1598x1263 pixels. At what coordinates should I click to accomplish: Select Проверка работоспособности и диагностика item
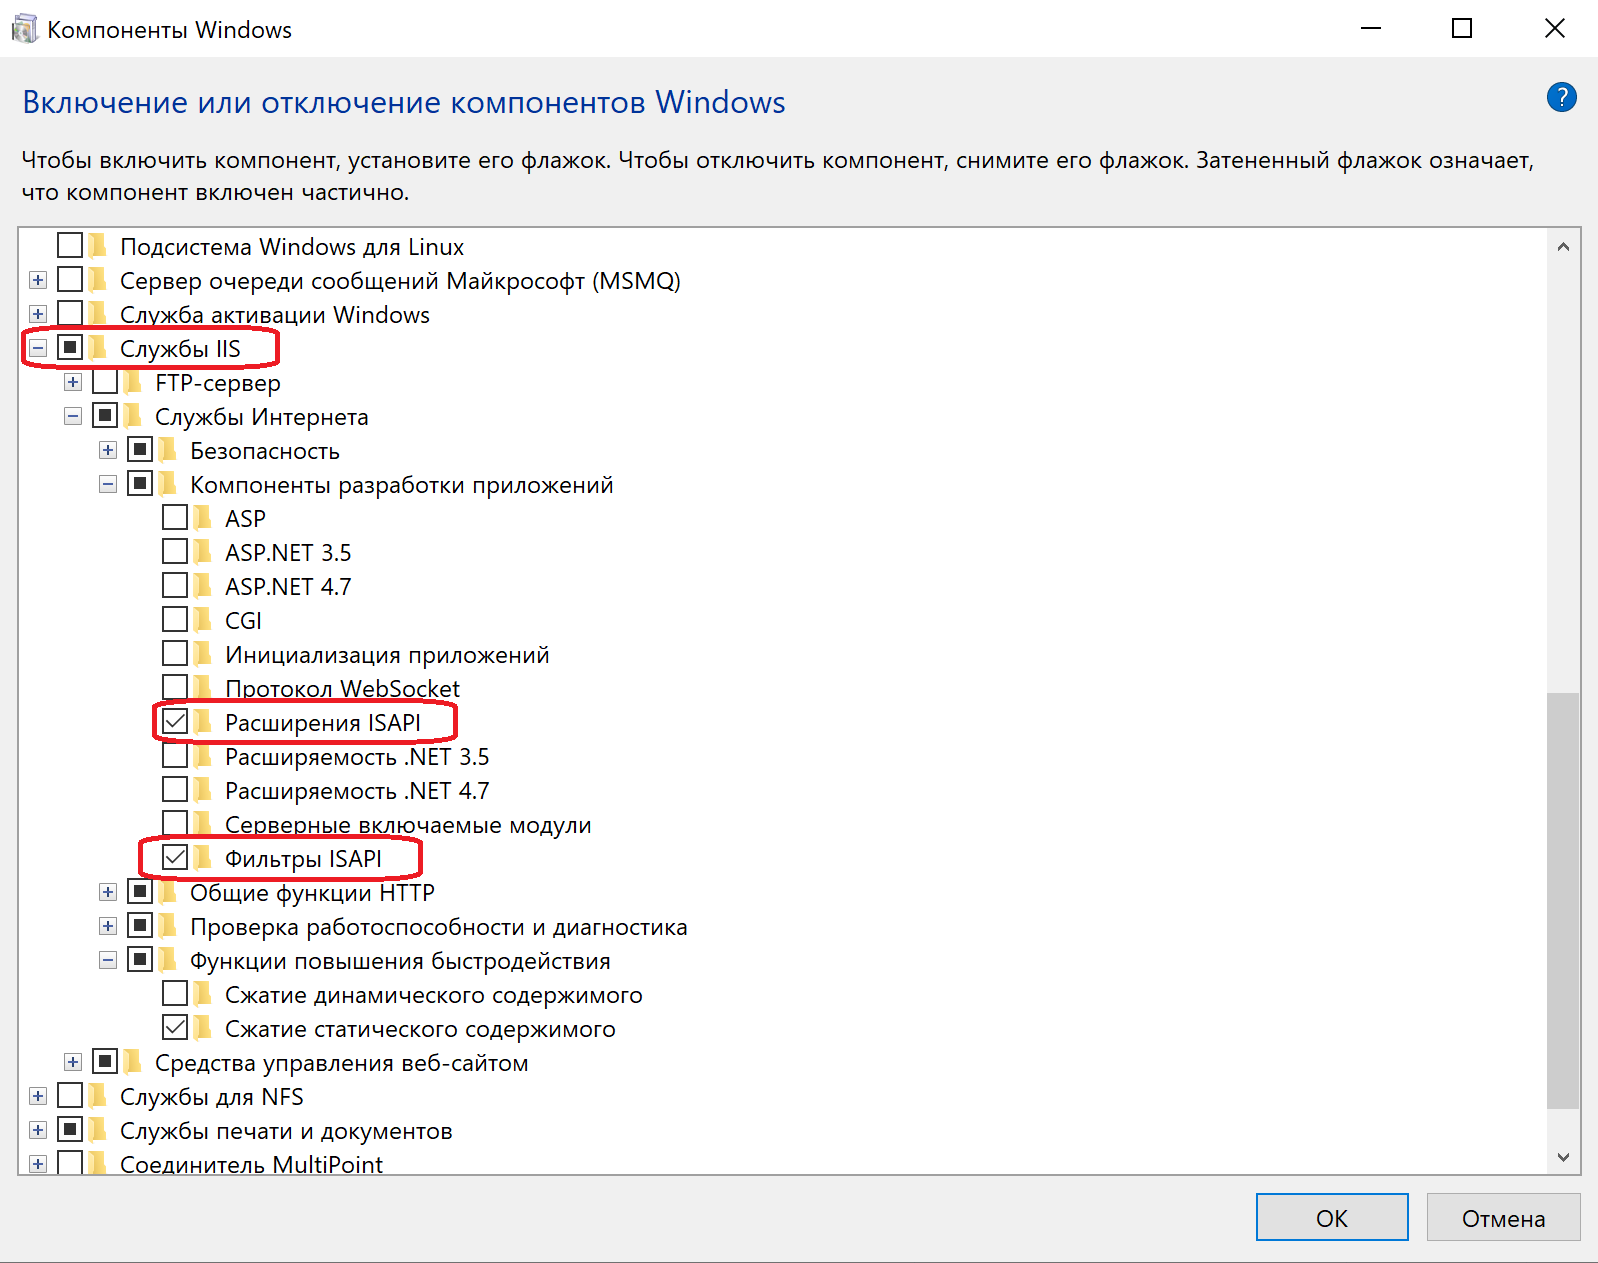coord(439,927)
